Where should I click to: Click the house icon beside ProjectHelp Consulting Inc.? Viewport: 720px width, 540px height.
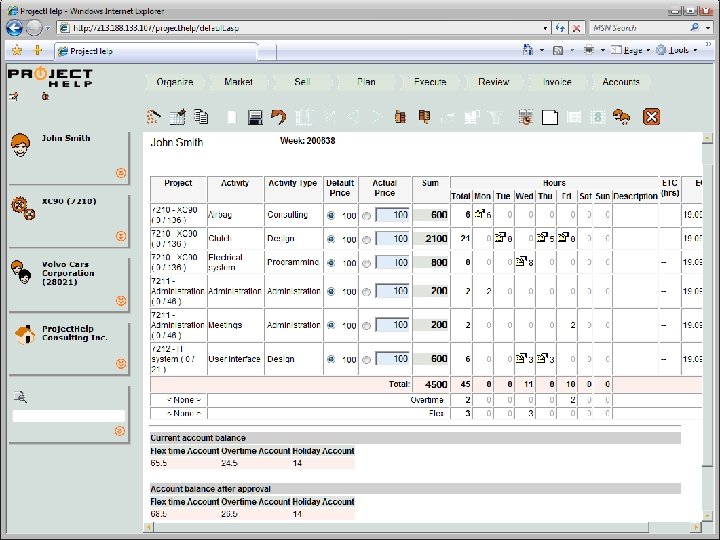click(25, 334)
